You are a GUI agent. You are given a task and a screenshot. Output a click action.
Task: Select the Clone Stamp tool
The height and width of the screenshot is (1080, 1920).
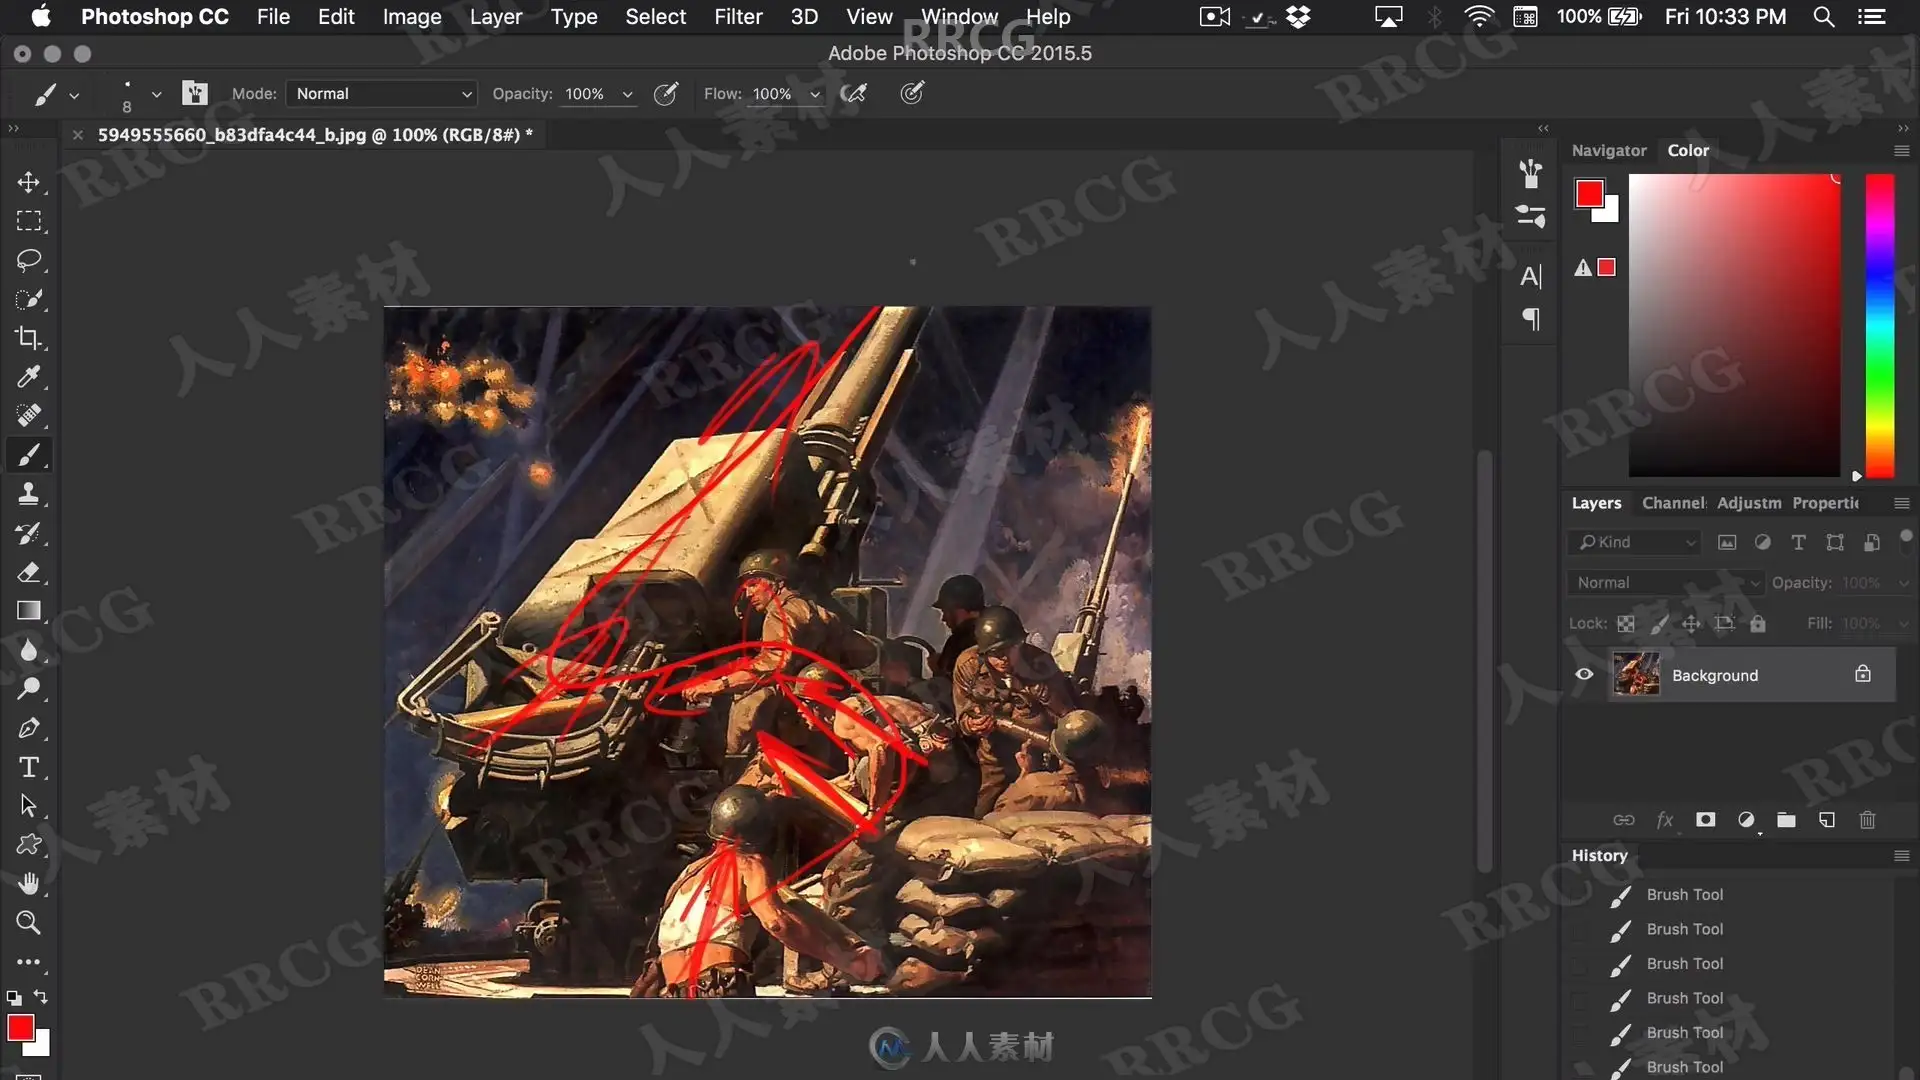pyautogui.click(x=28, y=494)
